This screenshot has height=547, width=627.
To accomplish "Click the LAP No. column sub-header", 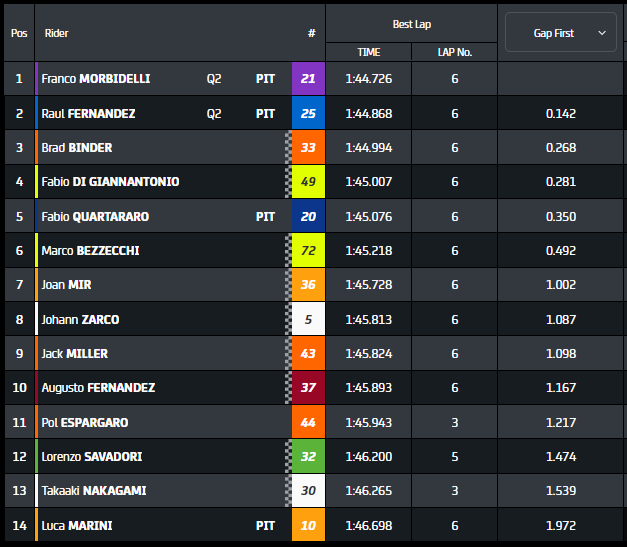I will click(454, 51).
